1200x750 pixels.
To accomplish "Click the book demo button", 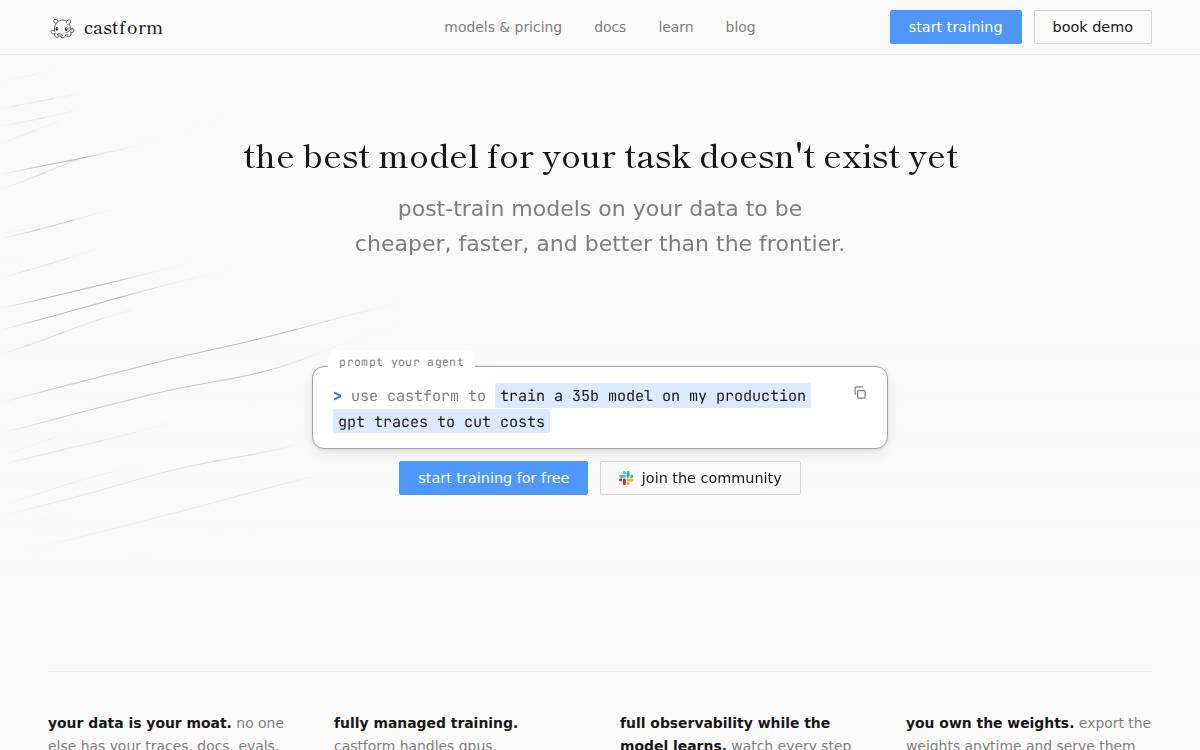I will [x=1093, y=27].
